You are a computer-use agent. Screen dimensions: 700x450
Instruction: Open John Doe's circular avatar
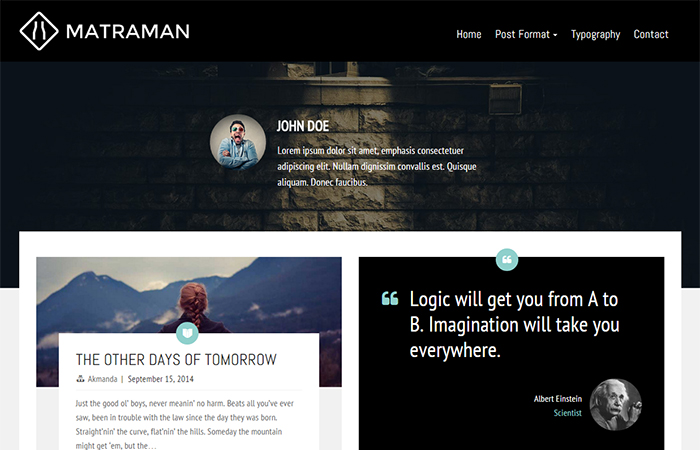tap(238, 142)
